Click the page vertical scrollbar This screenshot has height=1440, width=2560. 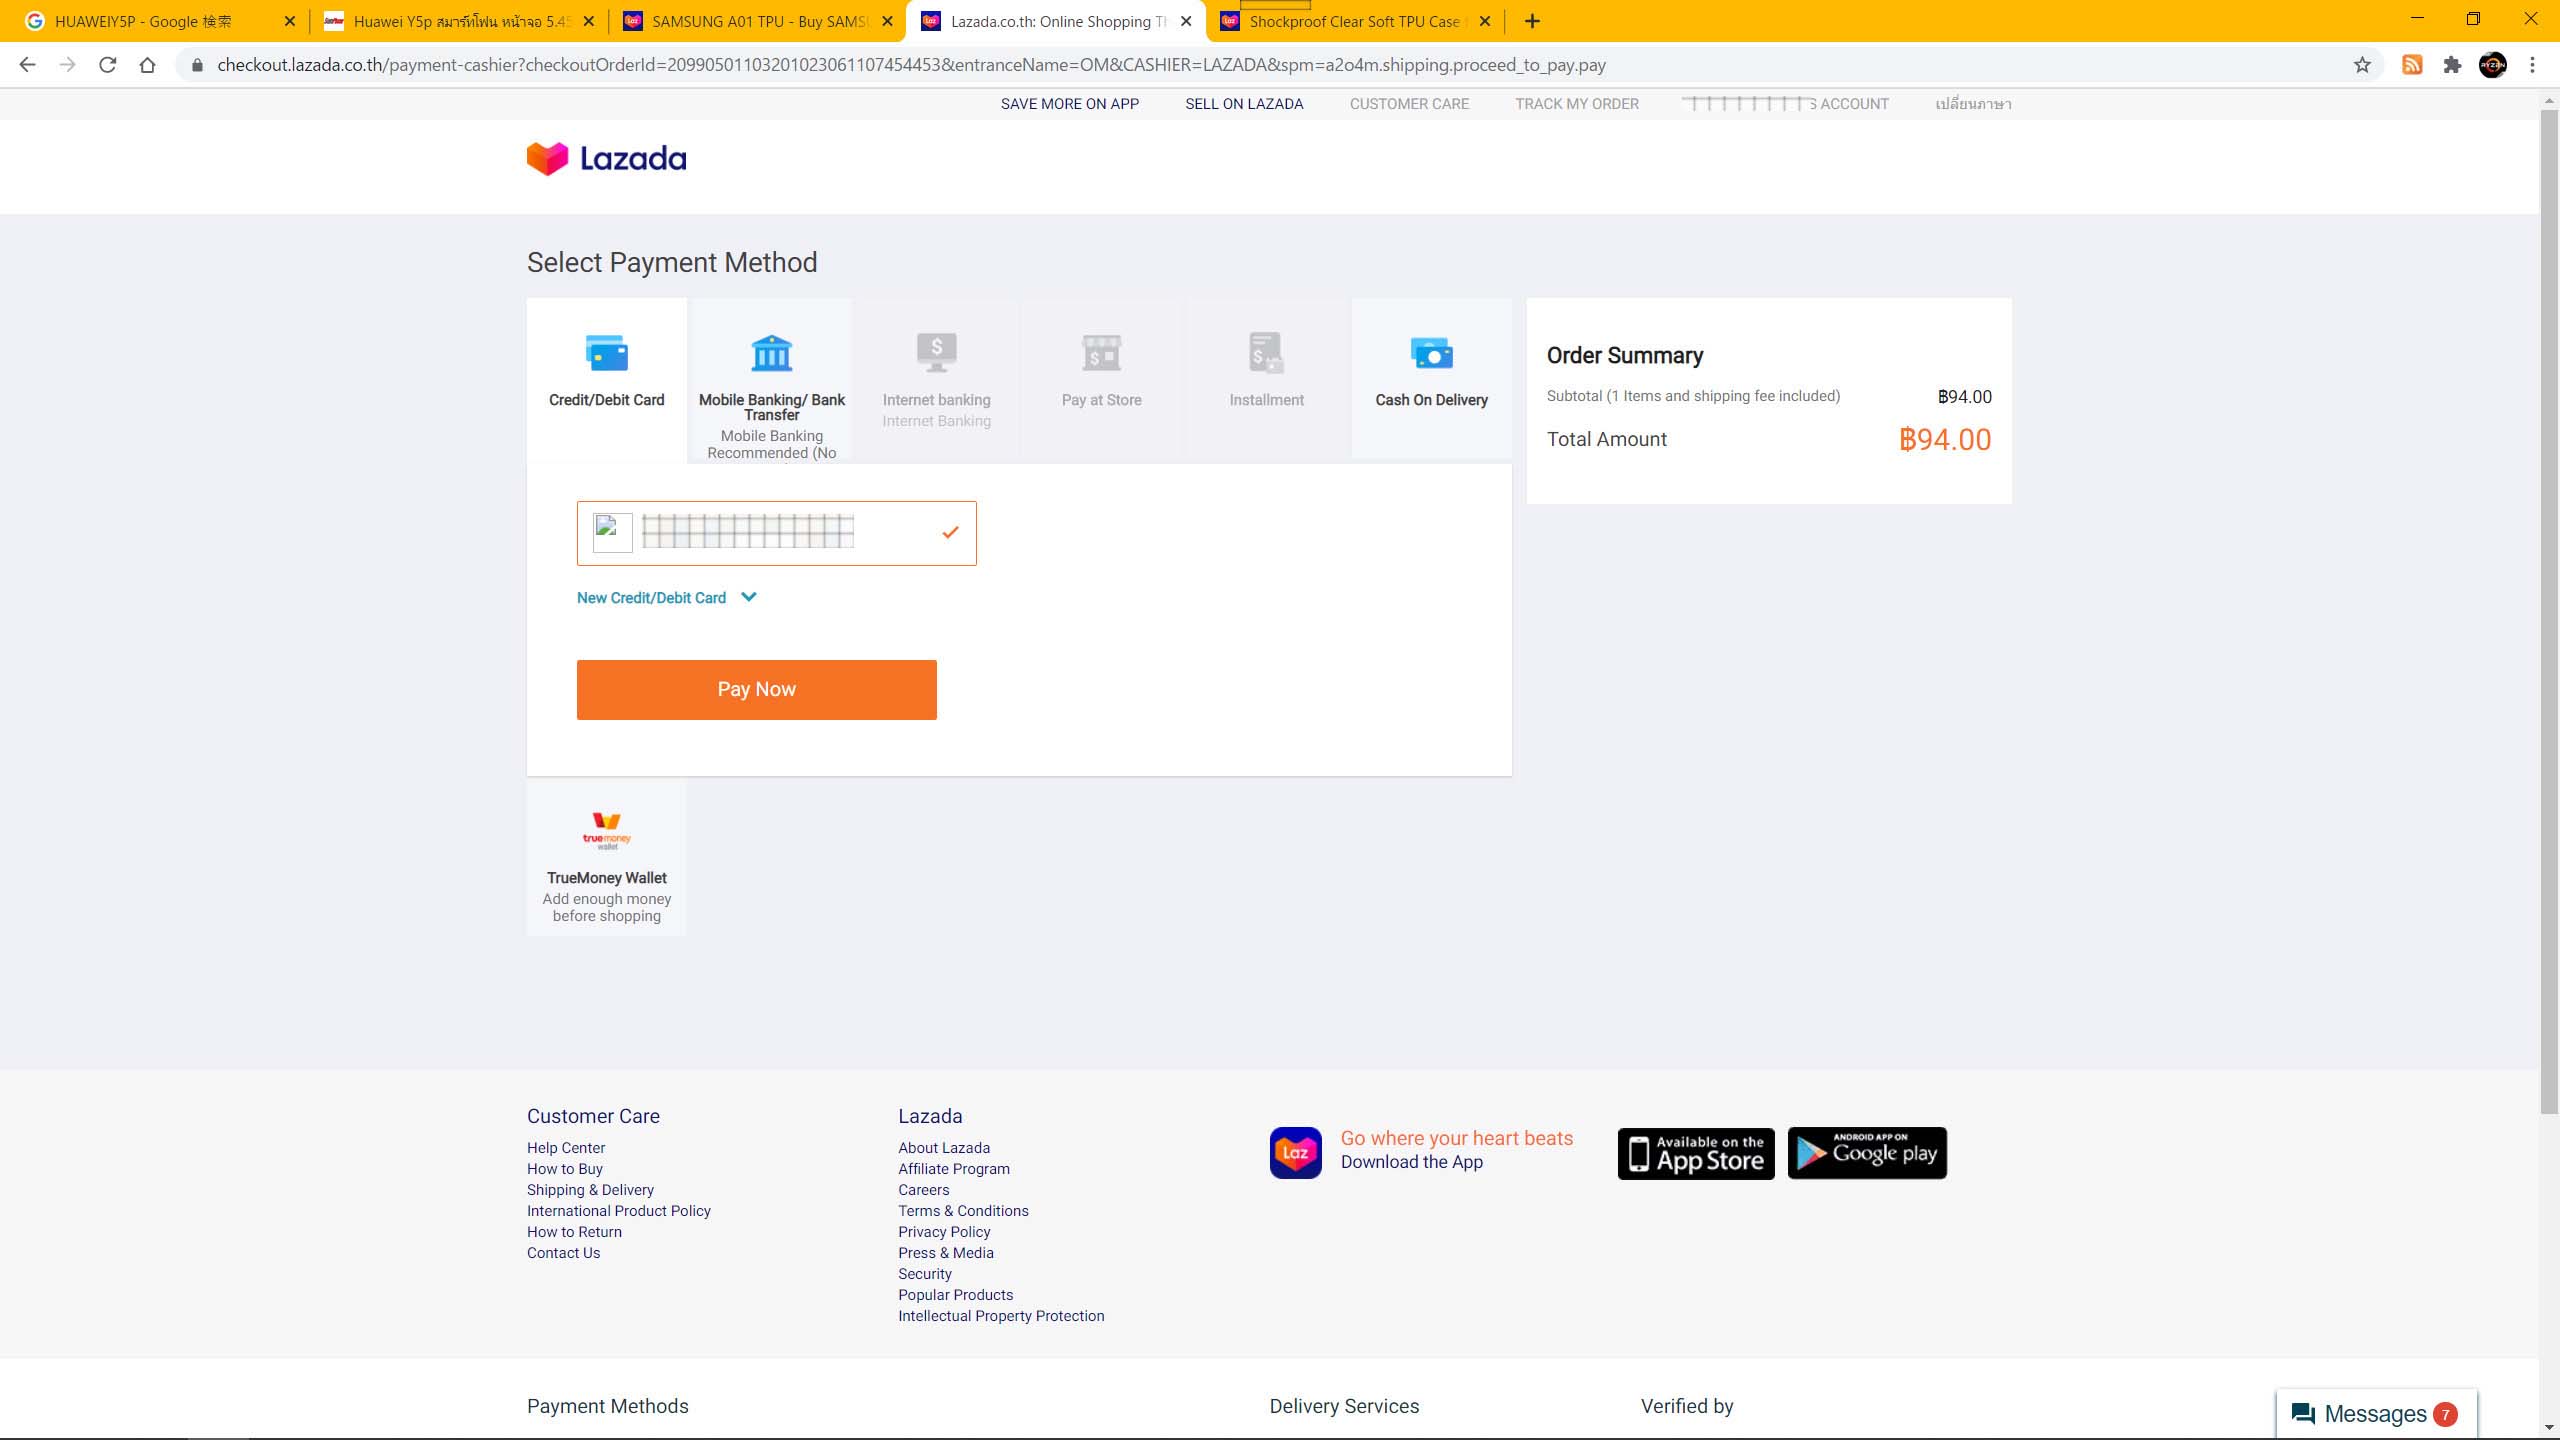tap(2549, 611)
